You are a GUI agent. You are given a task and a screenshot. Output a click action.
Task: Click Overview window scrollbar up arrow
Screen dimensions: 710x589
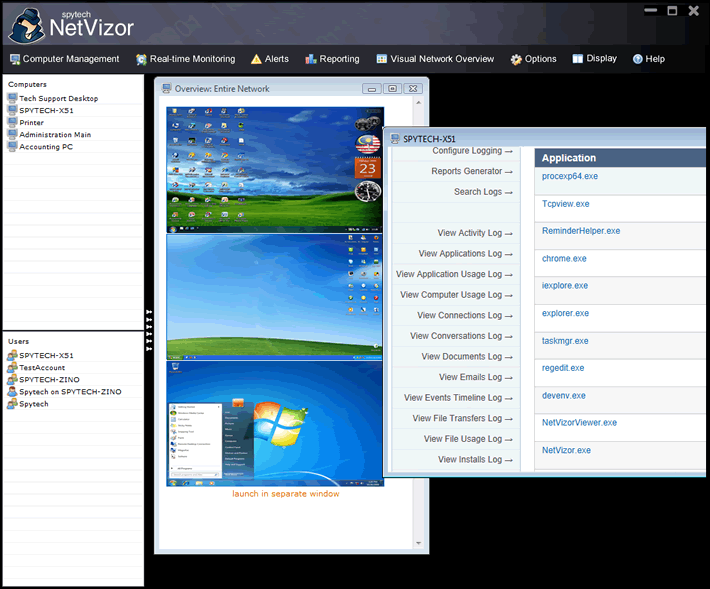[x=418, y=103]
